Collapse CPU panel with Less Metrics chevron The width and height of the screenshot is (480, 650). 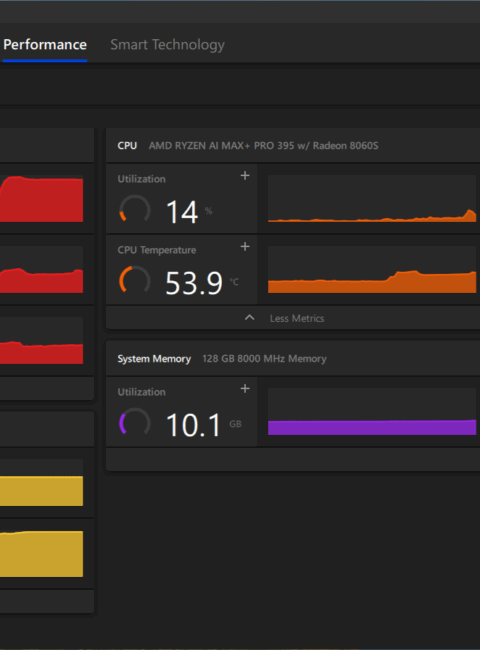tap(250, 318)
